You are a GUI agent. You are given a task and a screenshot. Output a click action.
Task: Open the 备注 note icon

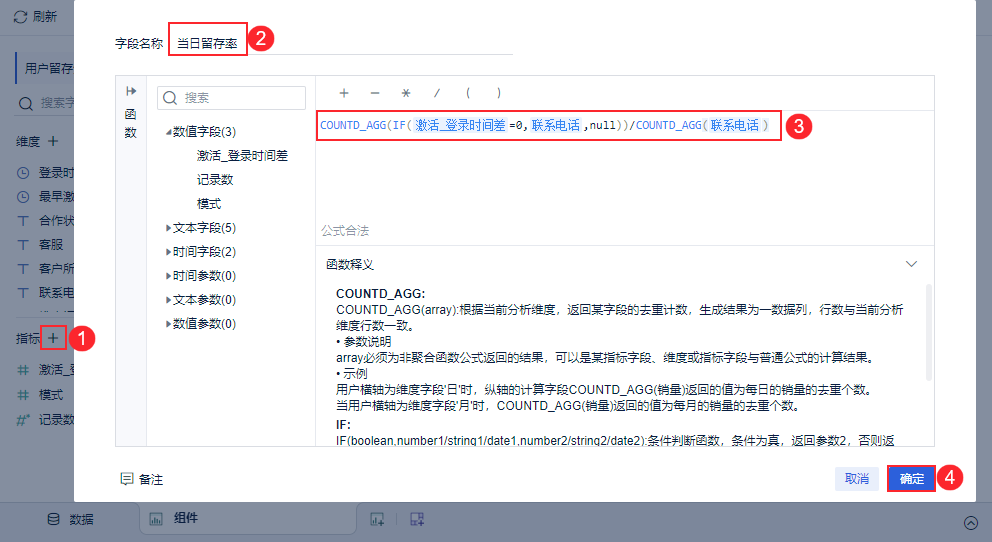tap(127, 479)
